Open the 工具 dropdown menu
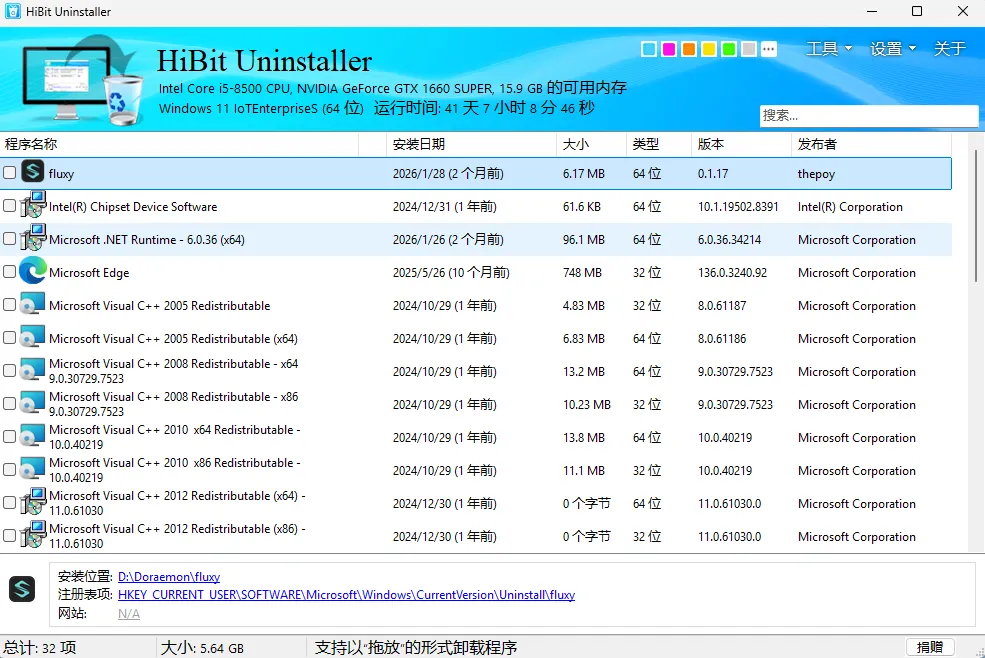Image resolution: width=985 pixels, height=658 pixels. [829, 48]
